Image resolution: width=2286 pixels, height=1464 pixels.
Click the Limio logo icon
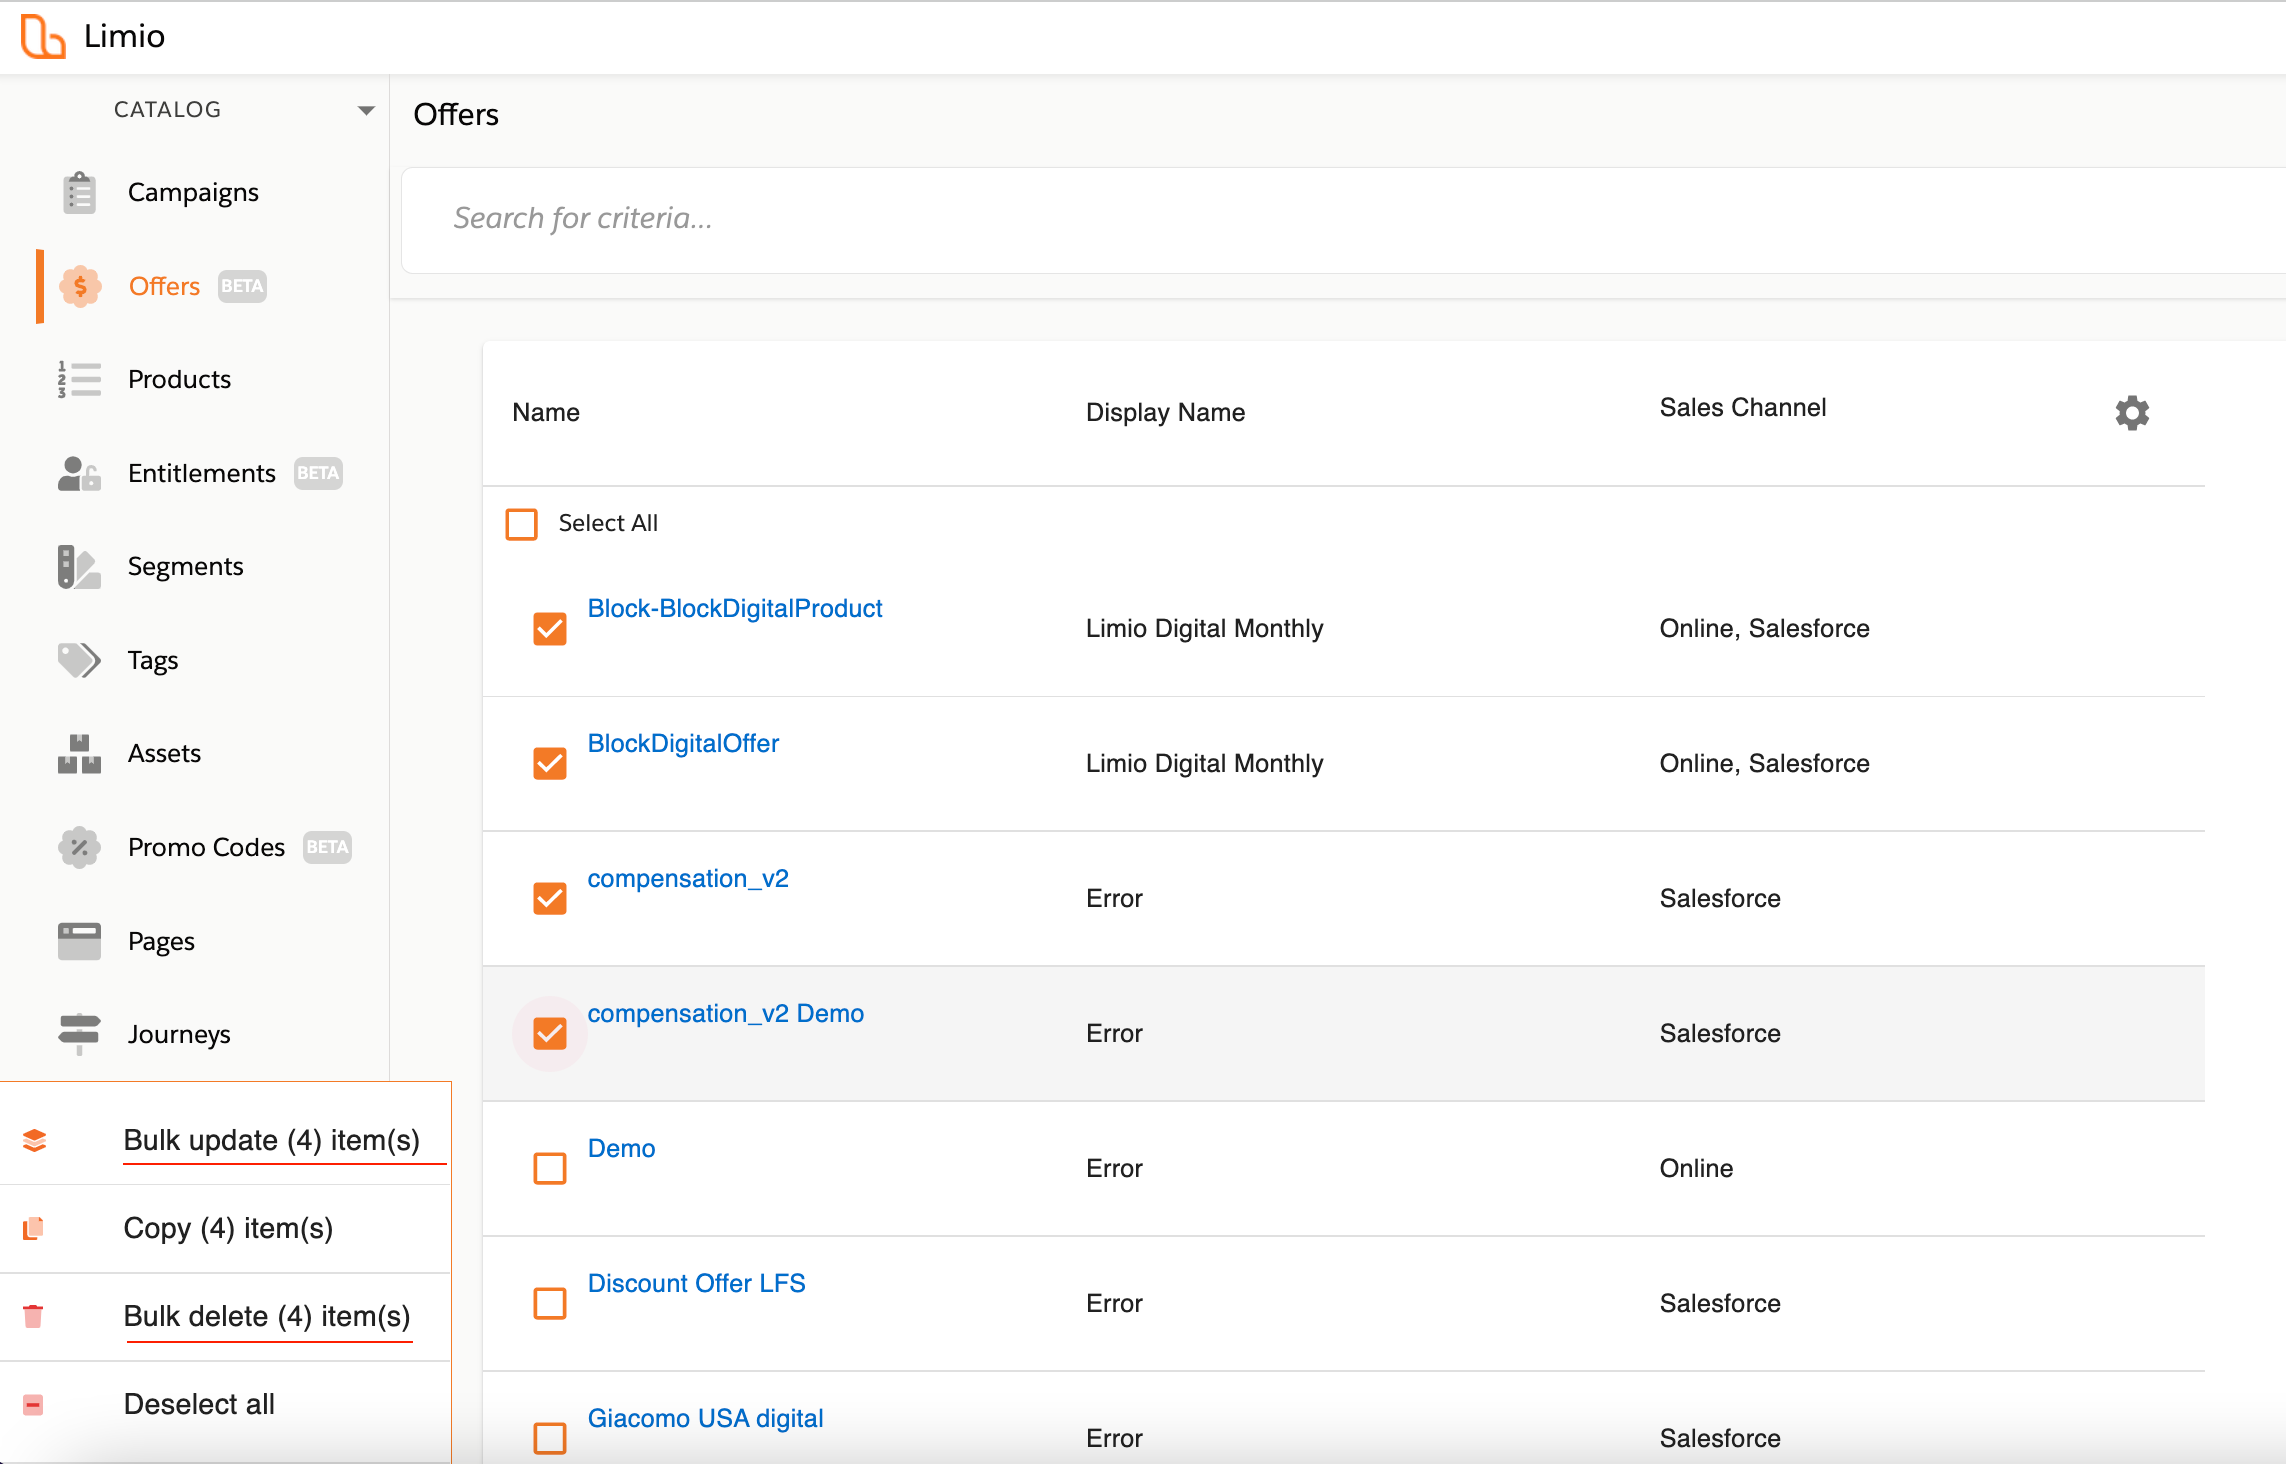[x=43, y=37]
